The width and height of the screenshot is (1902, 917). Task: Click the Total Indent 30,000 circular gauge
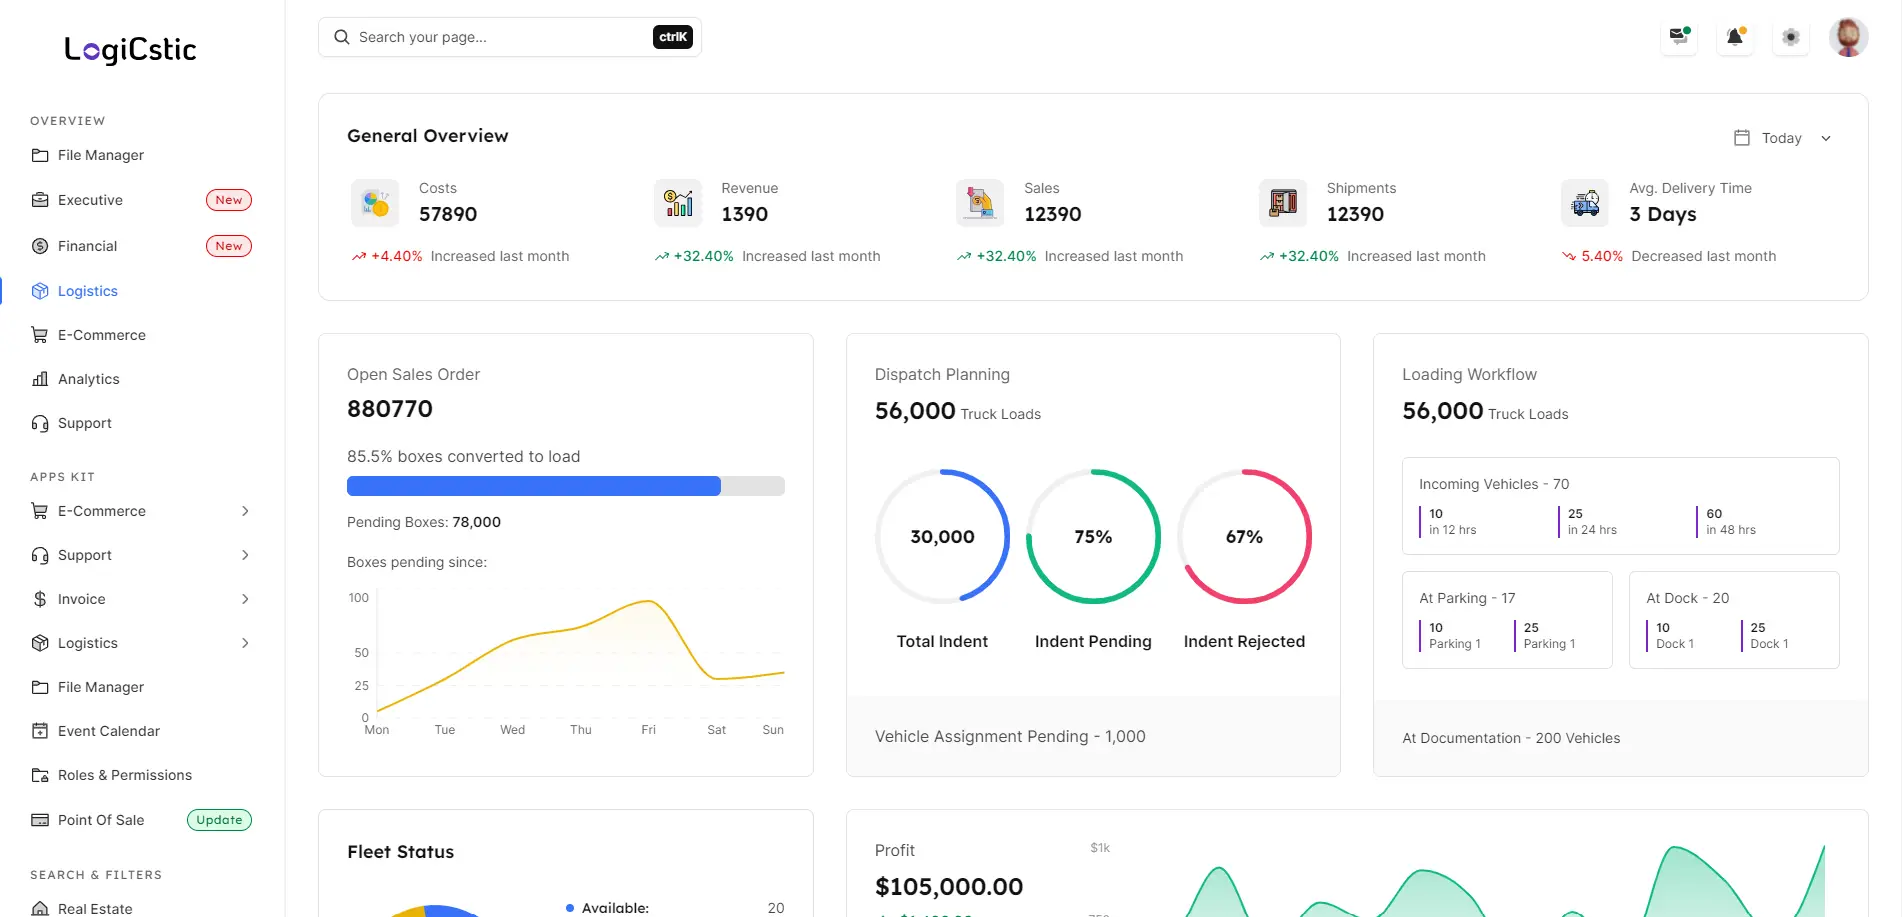[942, 537]
